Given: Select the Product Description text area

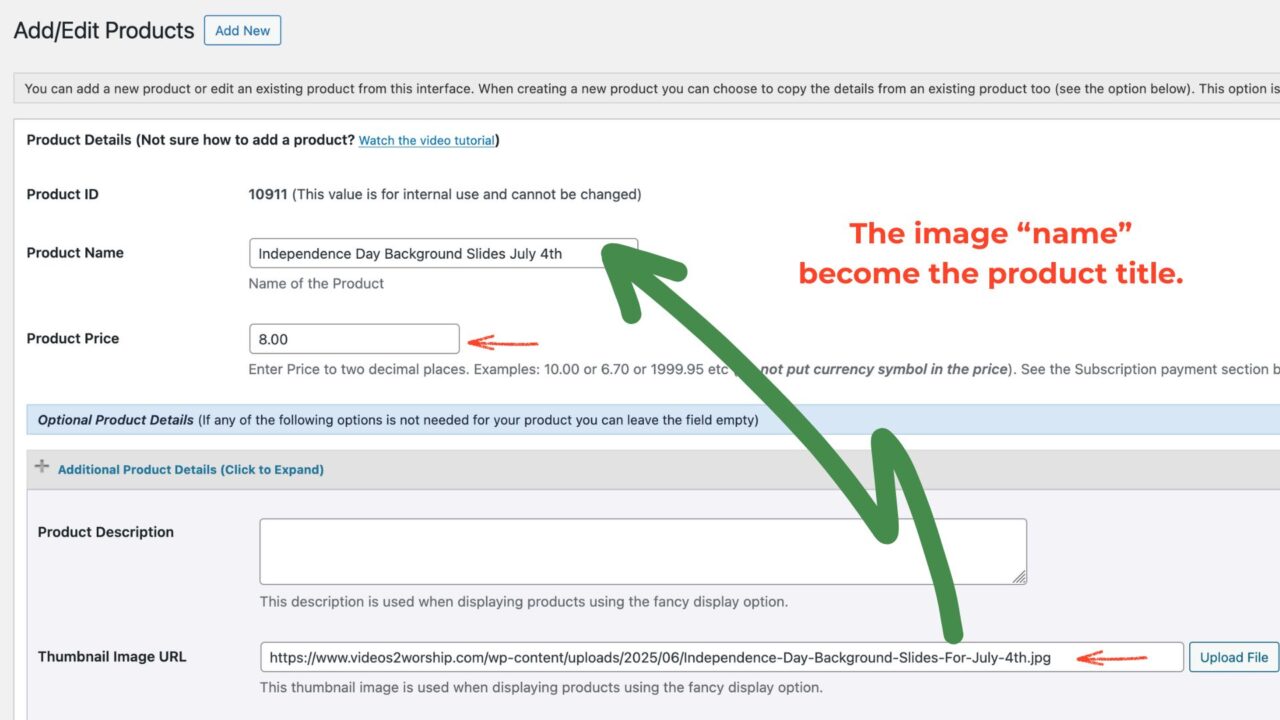Looking at the screenshot, I should [642, 551].
